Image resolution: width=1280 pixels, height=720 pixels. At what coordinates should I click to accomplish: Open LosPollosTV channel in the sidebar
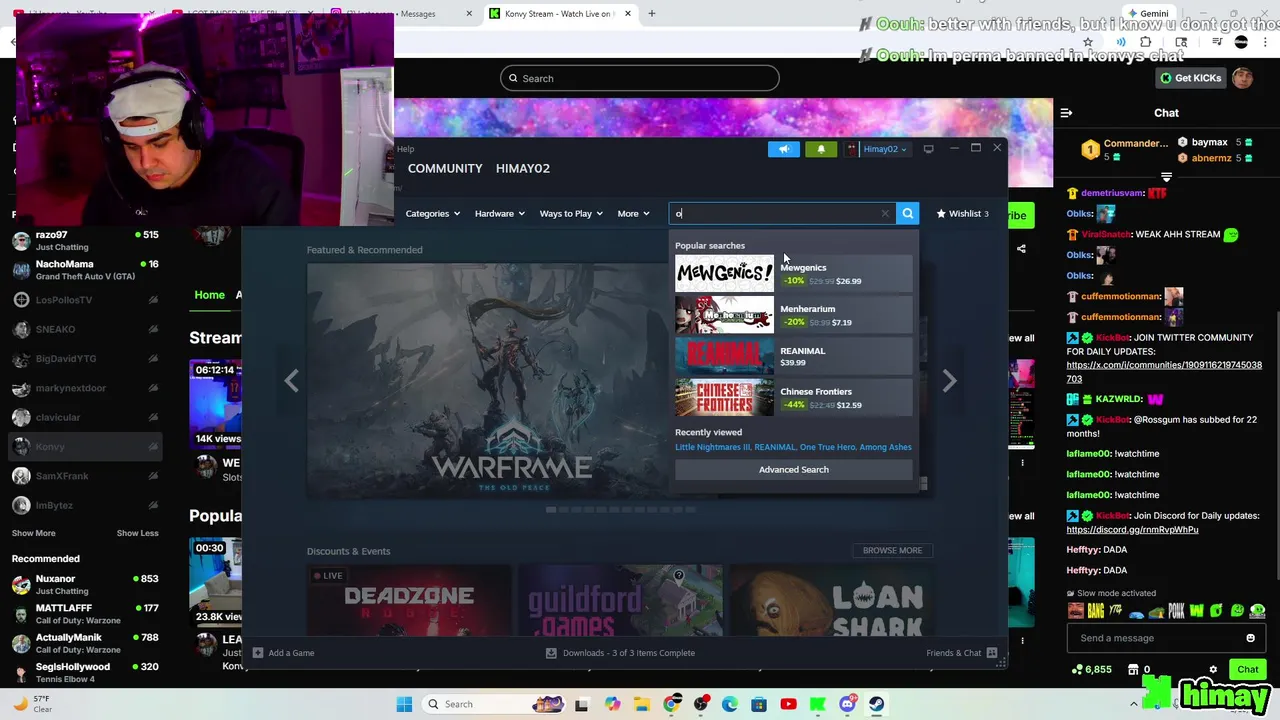(85, 300)
